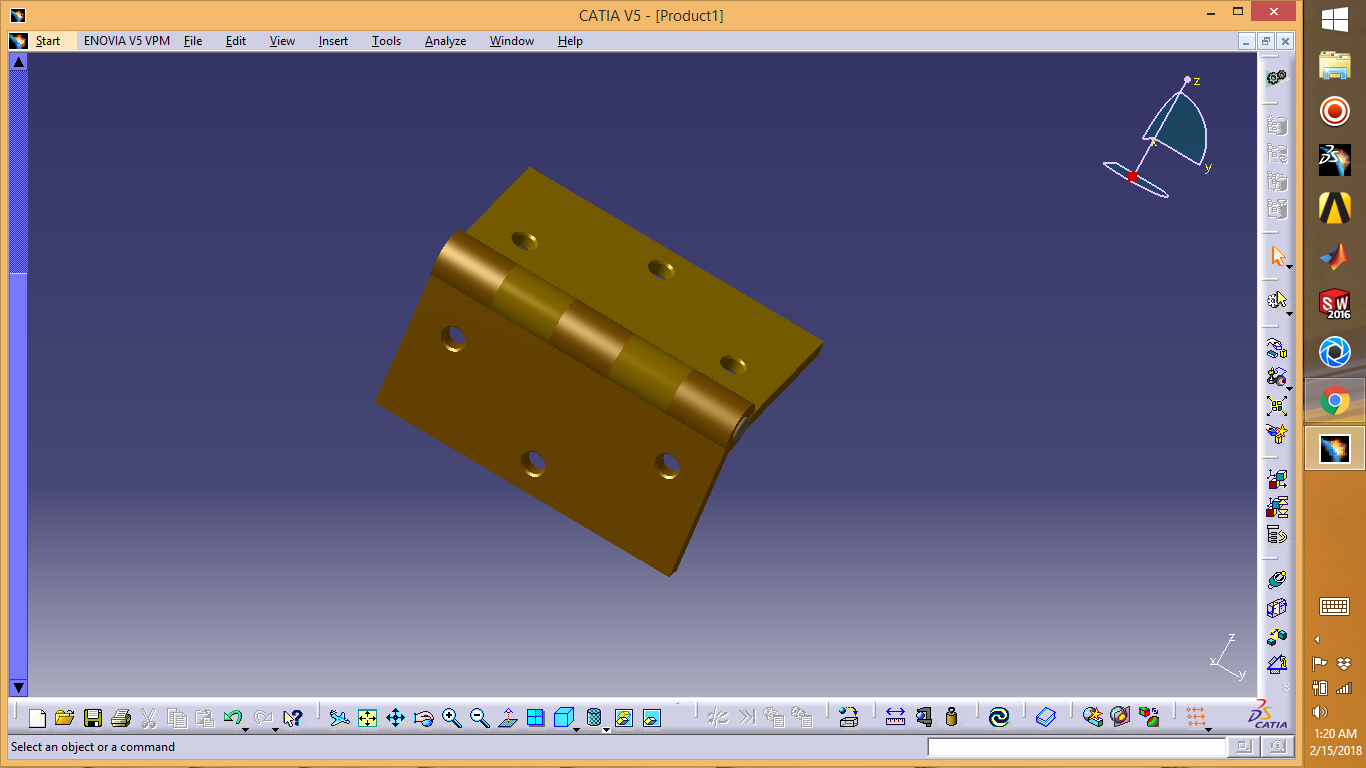Open a file with the folder icon
The height and width of the screenshot is (768, 1366).
tap(65, 717)
